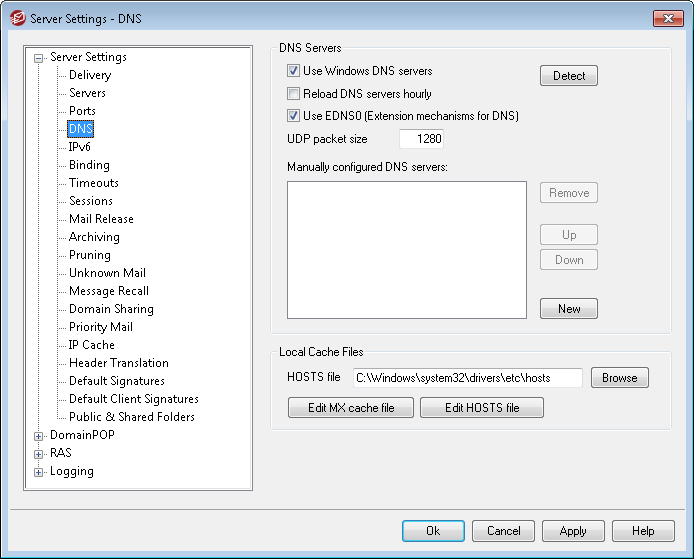Image resolution: width=694 pixels, height=559 pixels.
Task: Browse for the HOSTS file
Action: point(619,378)
